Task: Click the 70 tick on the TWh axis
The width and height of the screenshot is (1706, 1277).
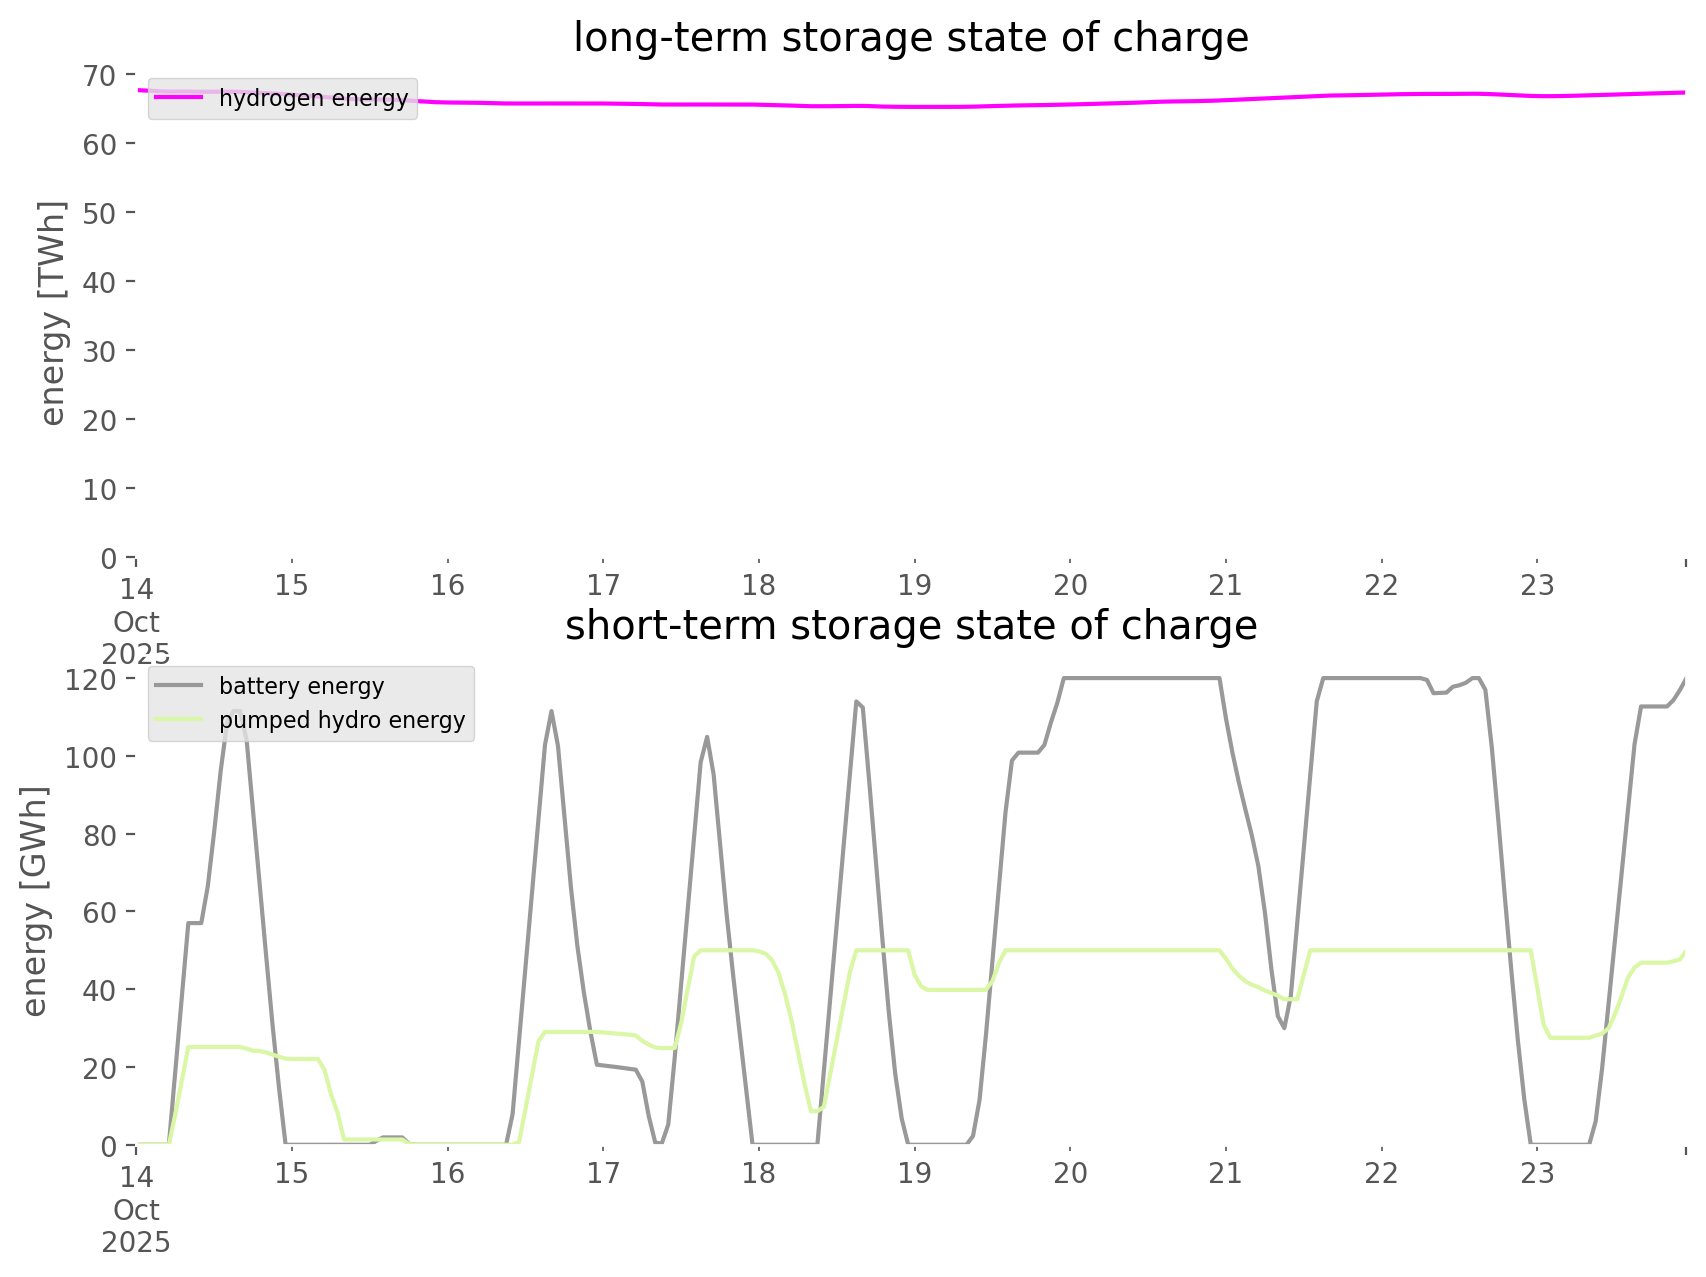Action: tap(99, 75)
